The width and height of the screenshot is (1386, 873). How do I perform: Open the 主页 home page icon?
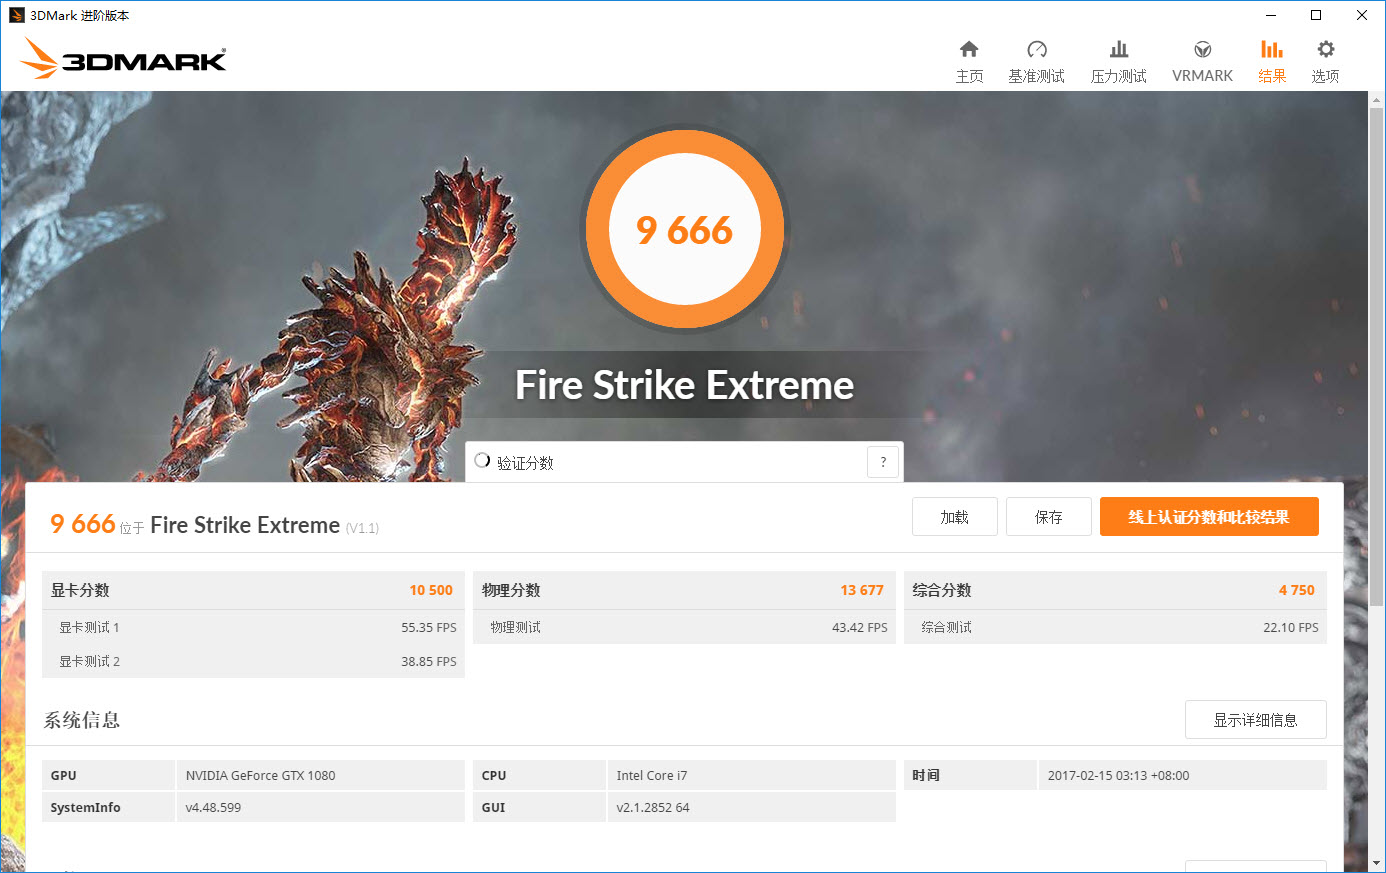pyautogui.click(x=969, y=58)
